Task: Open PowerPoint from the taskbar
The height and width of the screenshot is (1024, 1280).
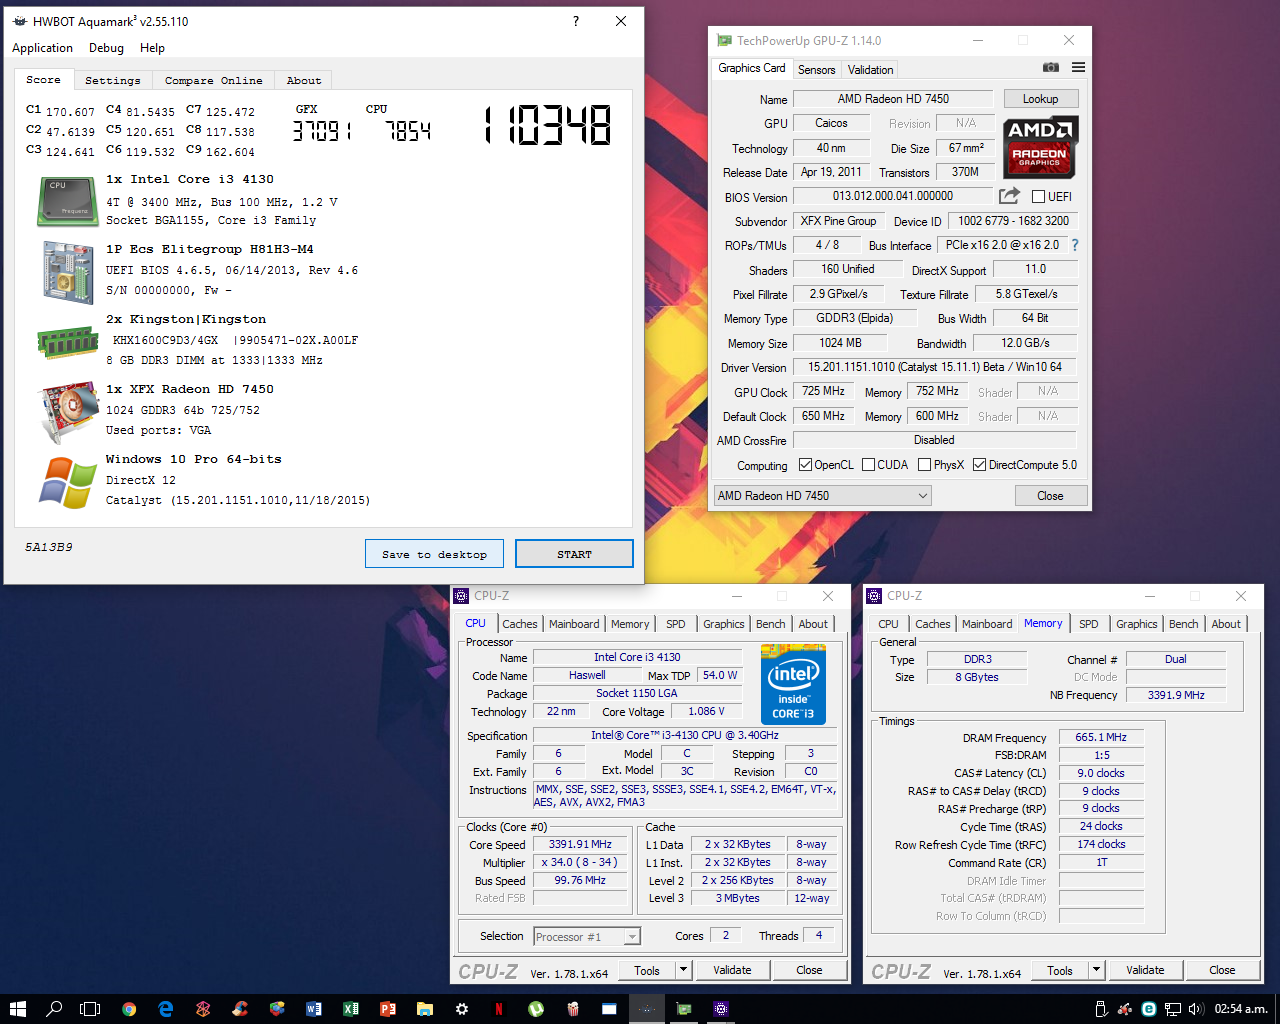Action: point(388,1009)
